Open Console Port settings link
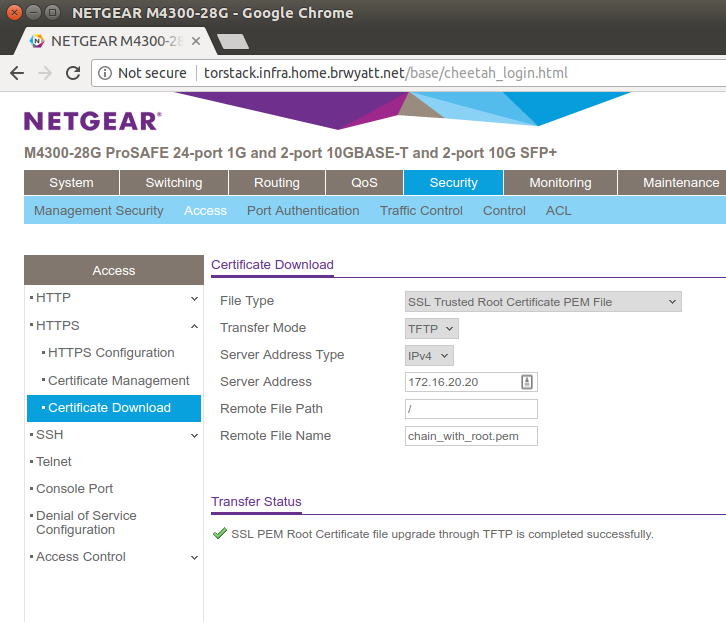 74,489
